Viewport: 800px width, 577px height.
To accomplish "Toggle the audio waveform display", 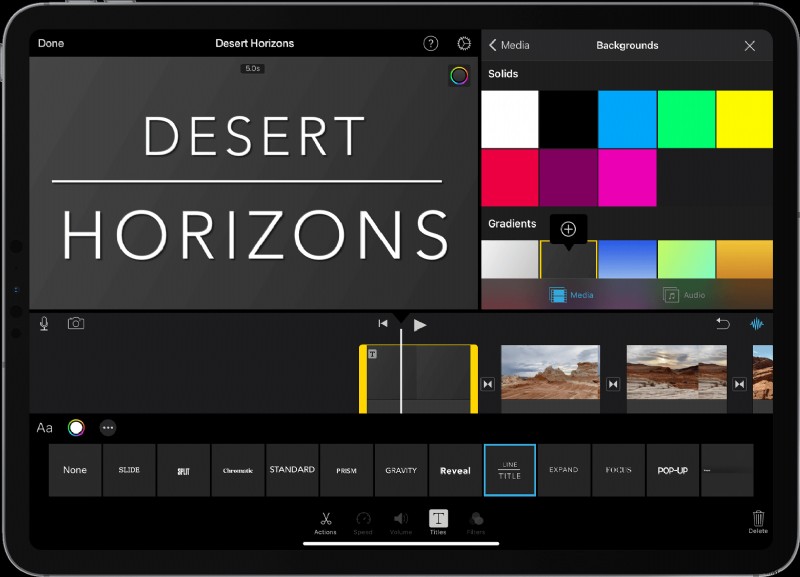I will pos(758,323).
